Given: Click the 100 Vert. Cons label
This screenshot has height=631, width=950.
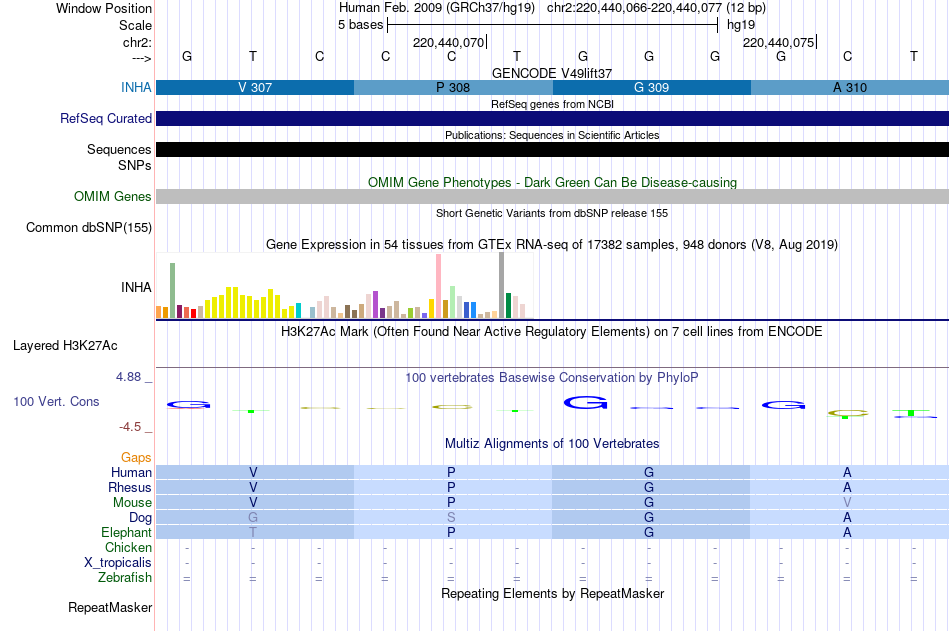Looking at the screenshot, I should click(x=56, y=401).
